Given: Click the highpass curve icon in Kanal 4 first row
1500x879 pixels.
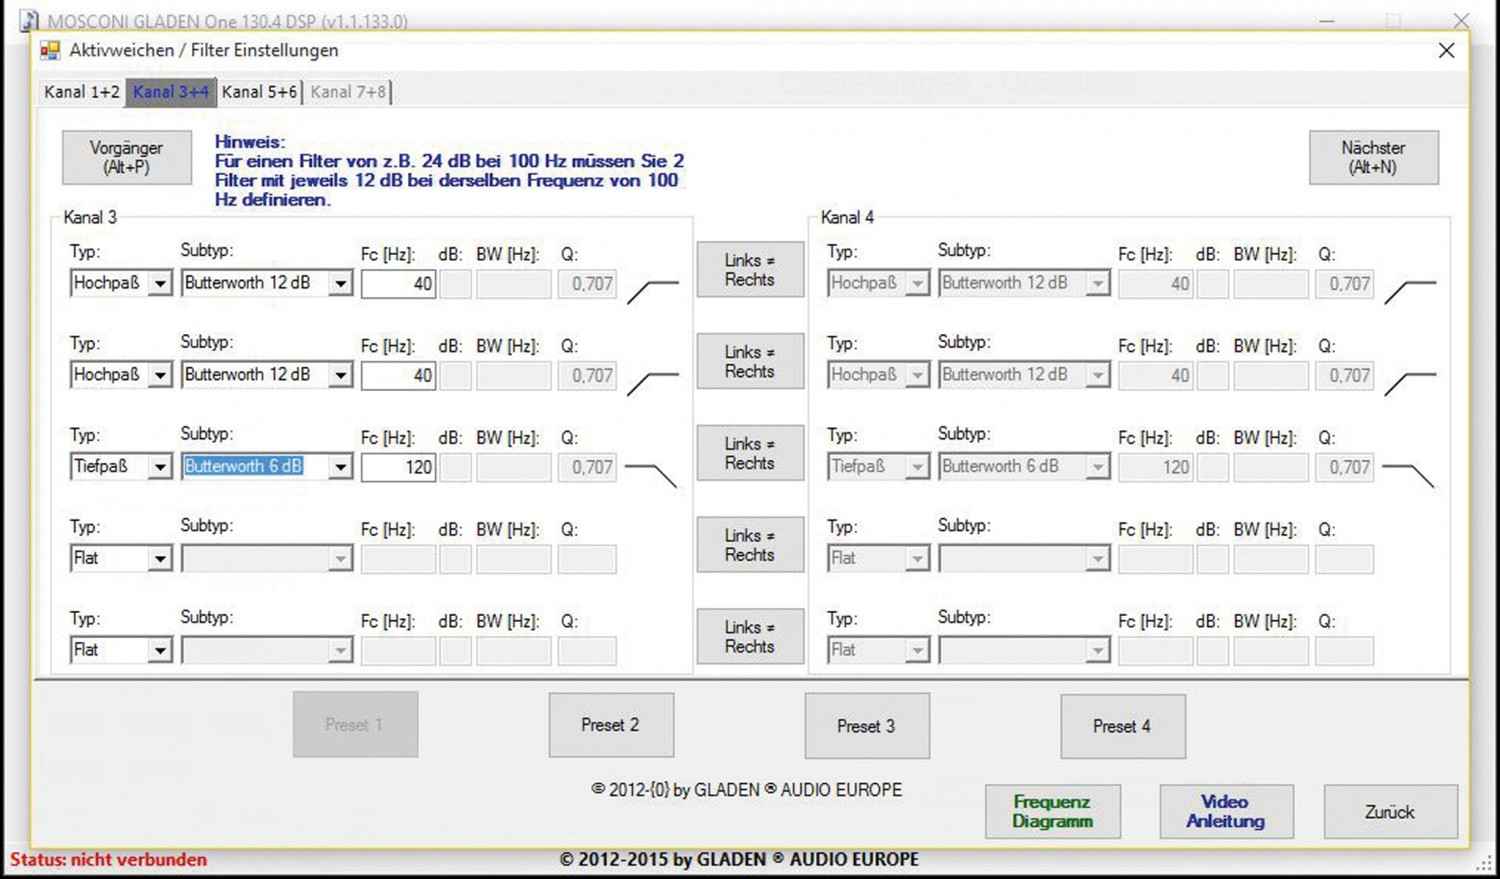Looking at the screenshot, I should click(x=1410, y=292).
